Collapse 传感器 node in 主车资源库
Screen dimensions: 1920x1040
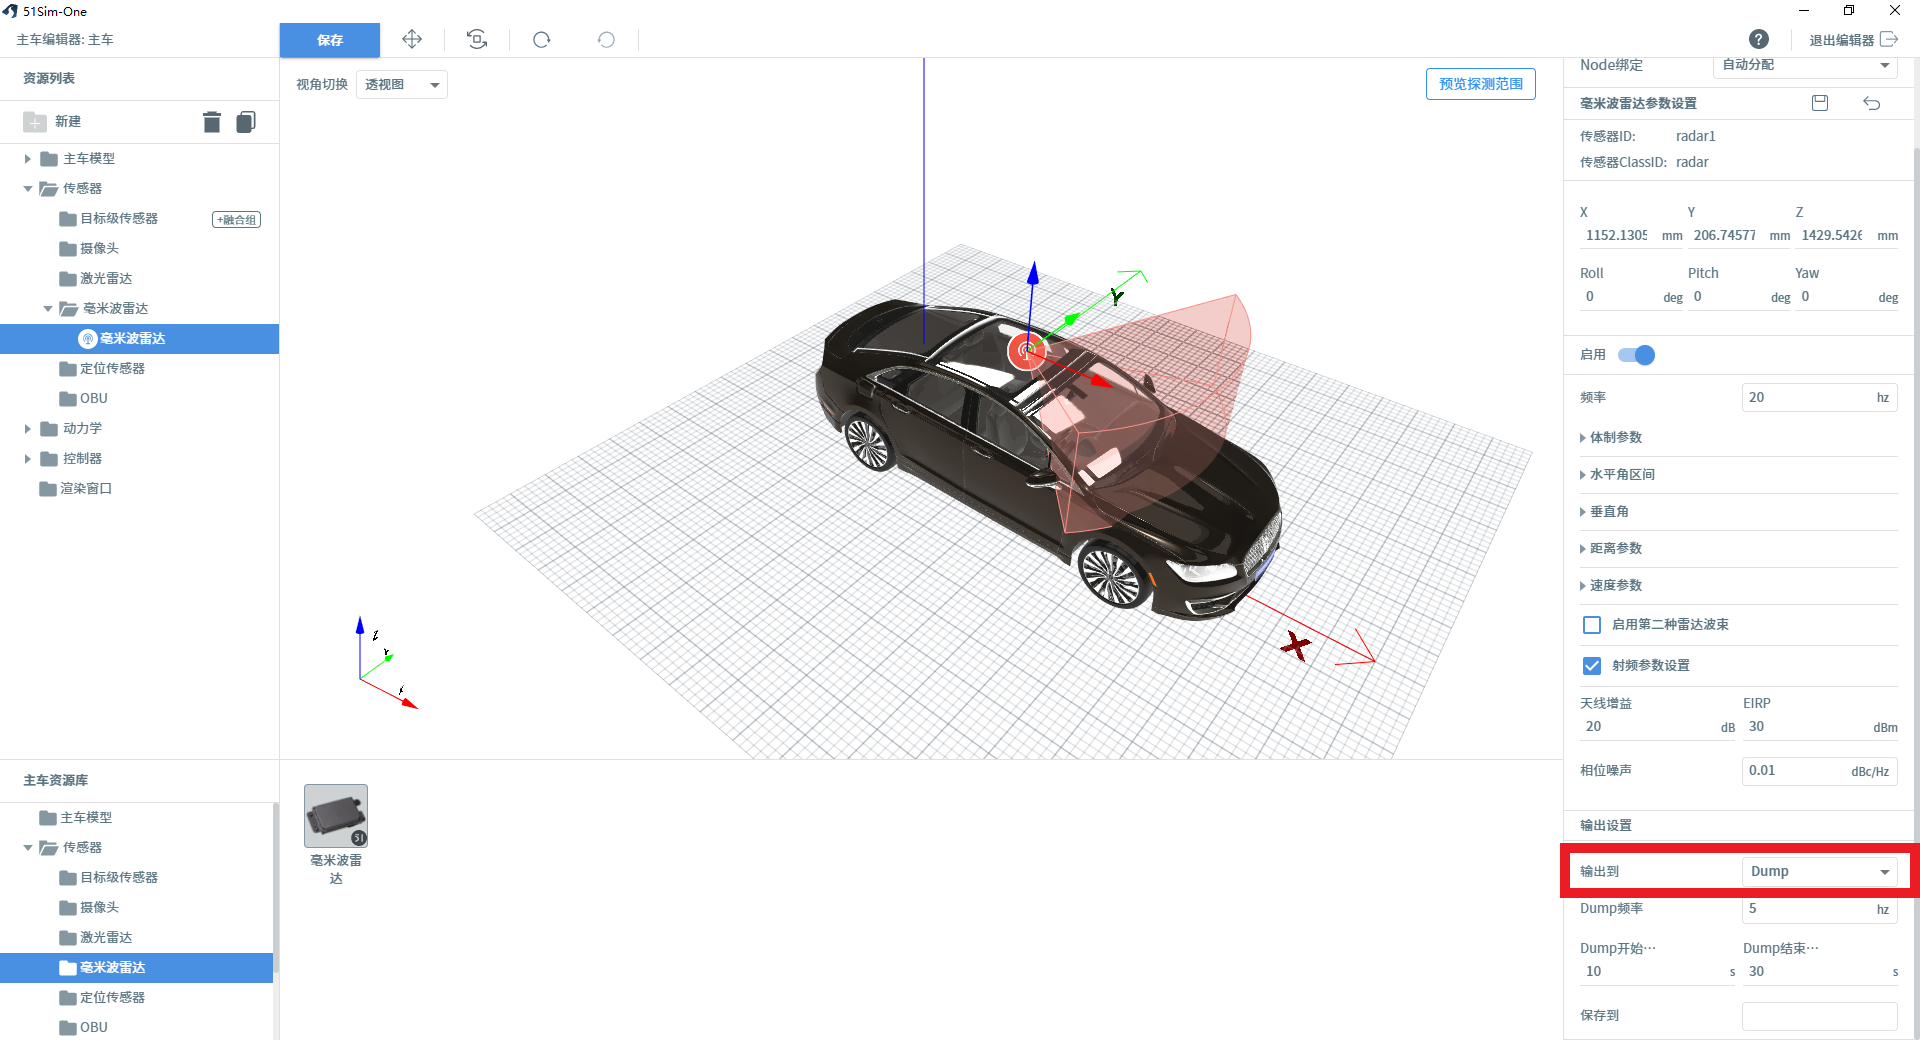point(28,848)
